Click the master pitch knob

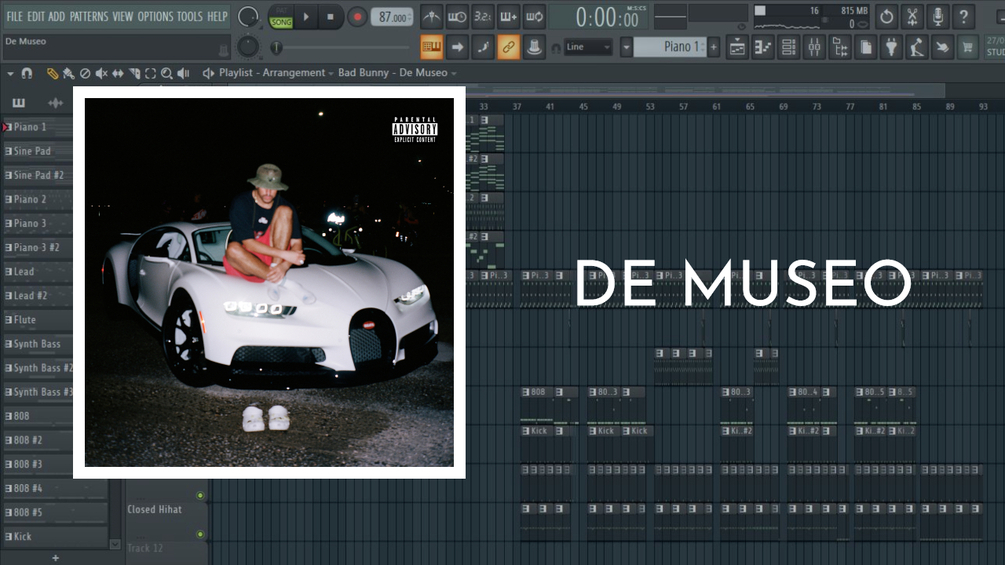point(248,47)
